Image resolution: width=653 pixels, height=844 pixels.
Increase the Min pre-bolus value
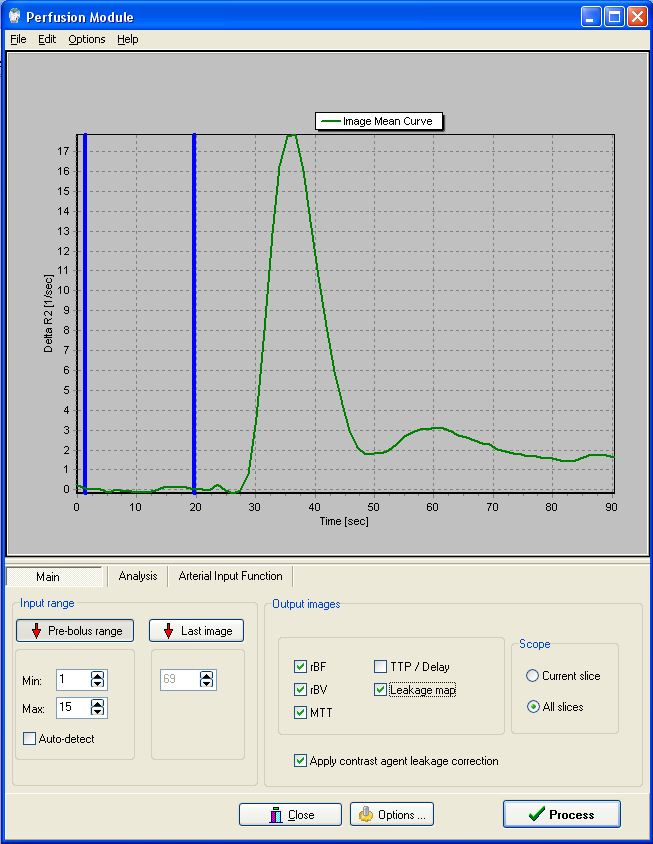pyautogui.click(x=97, y=676)
